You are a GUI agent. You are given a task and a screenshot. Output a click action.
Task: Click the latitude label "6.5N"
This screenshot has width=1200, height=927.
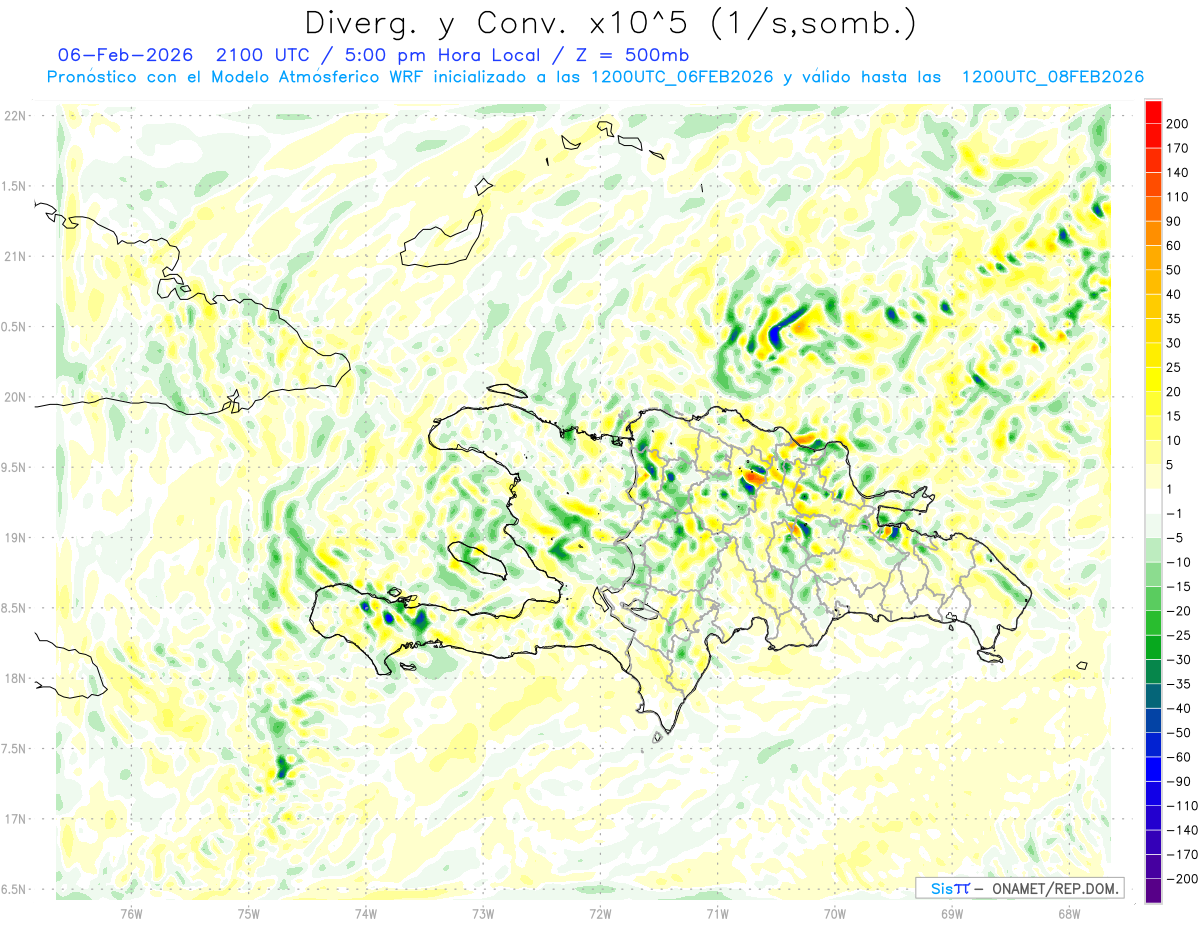coord(14,890)
